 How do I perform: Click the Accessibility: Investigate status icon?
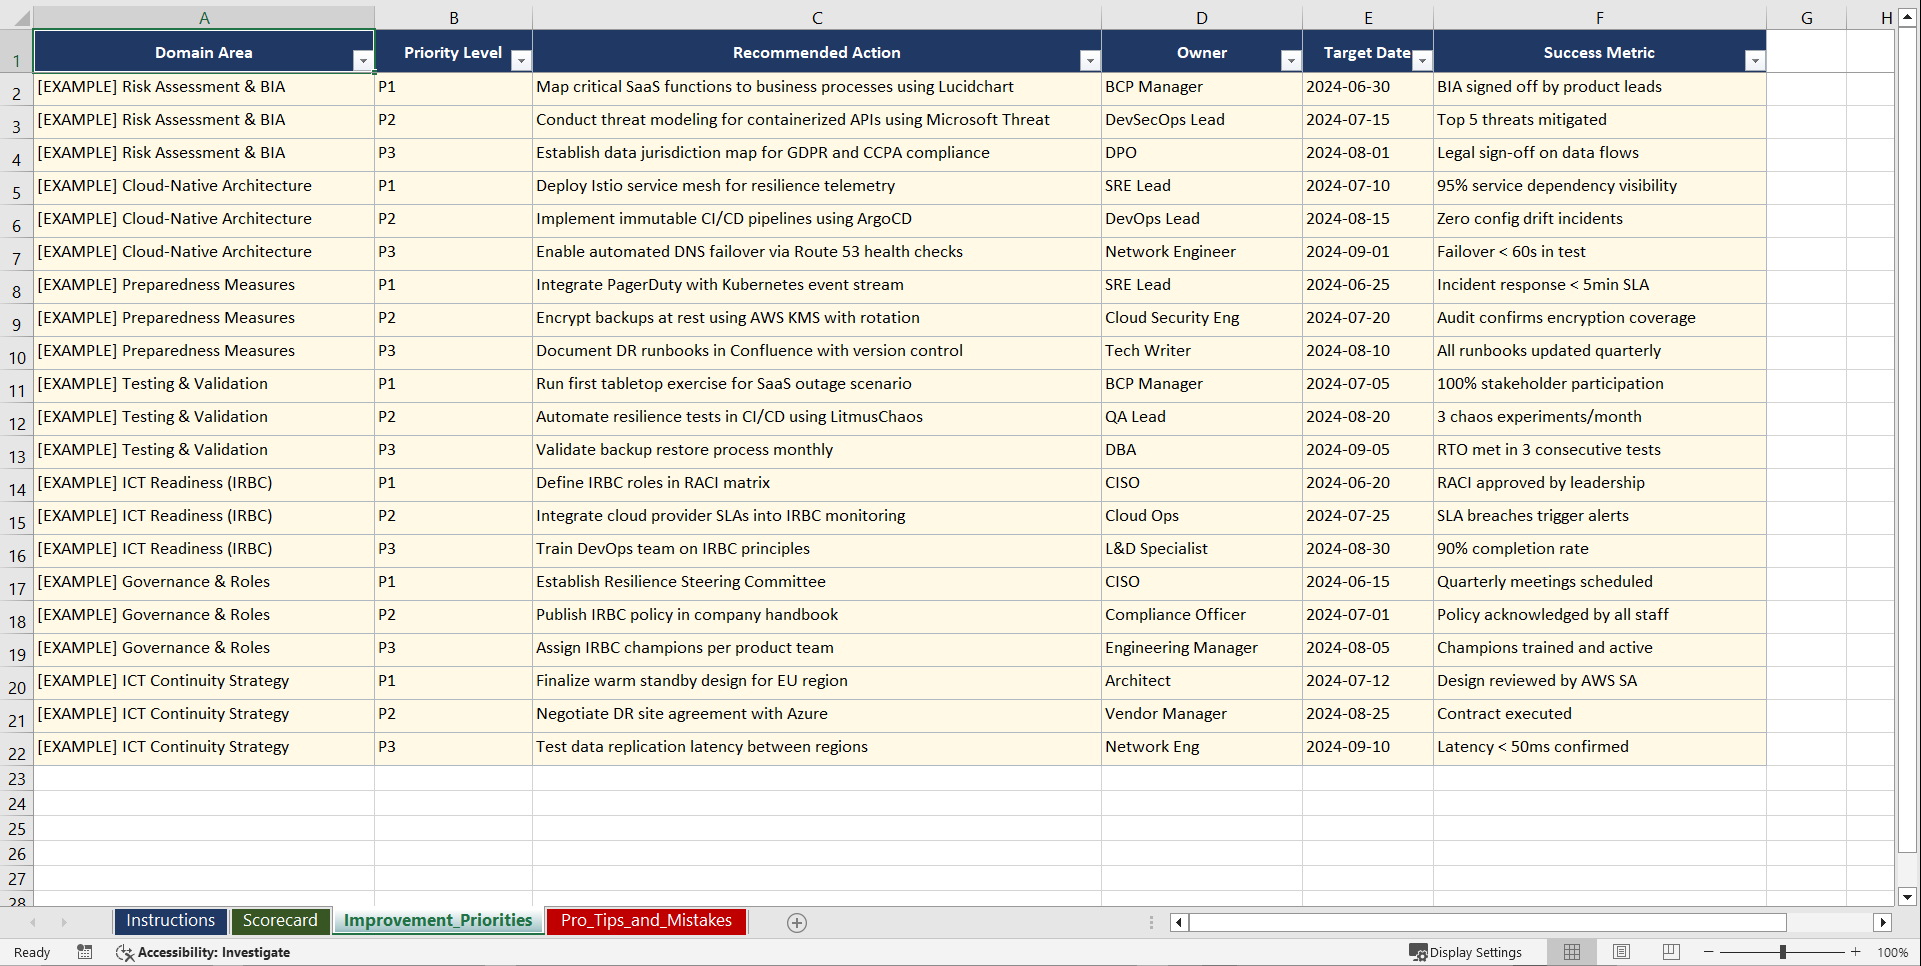coord(125,952)
